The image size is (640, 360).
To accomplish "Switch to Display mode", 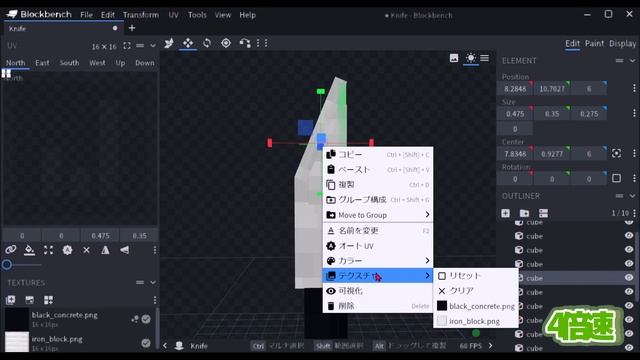I will 622,43.
